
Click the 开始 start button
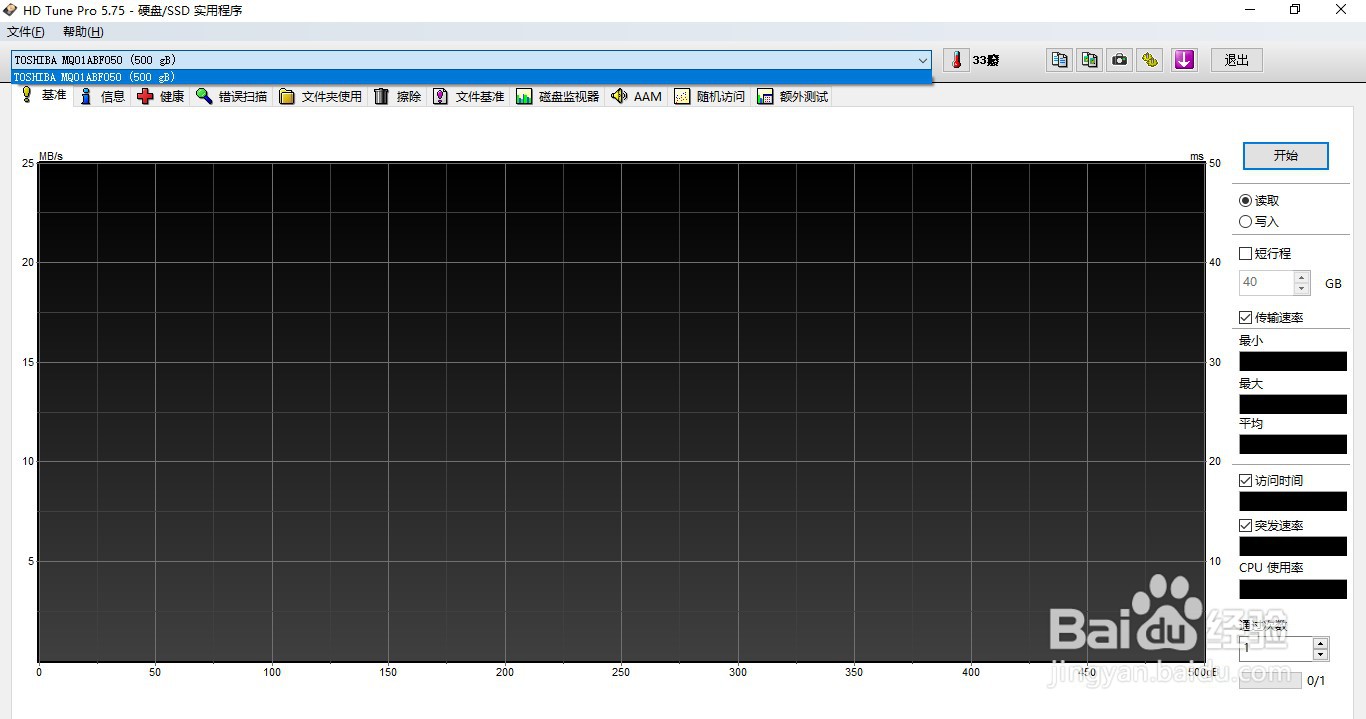(x=1285, y=156)
